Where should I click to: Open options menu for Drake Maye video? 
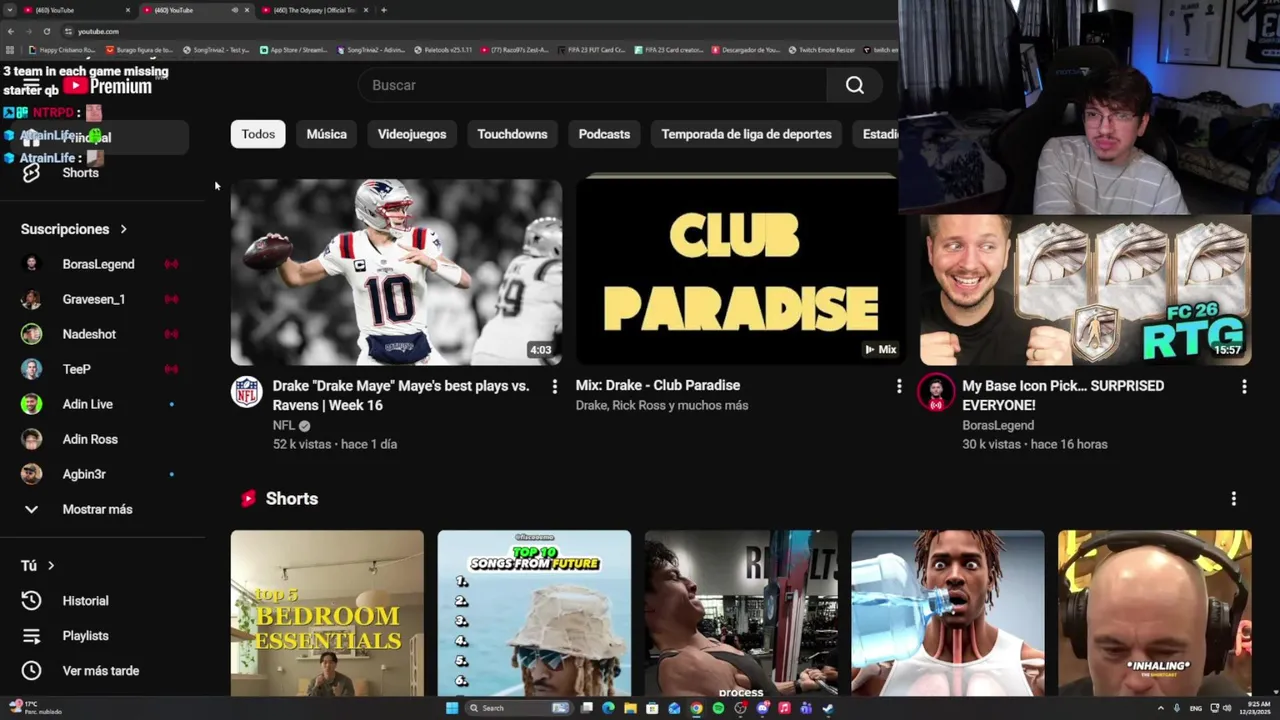click(x=554, y=386)
